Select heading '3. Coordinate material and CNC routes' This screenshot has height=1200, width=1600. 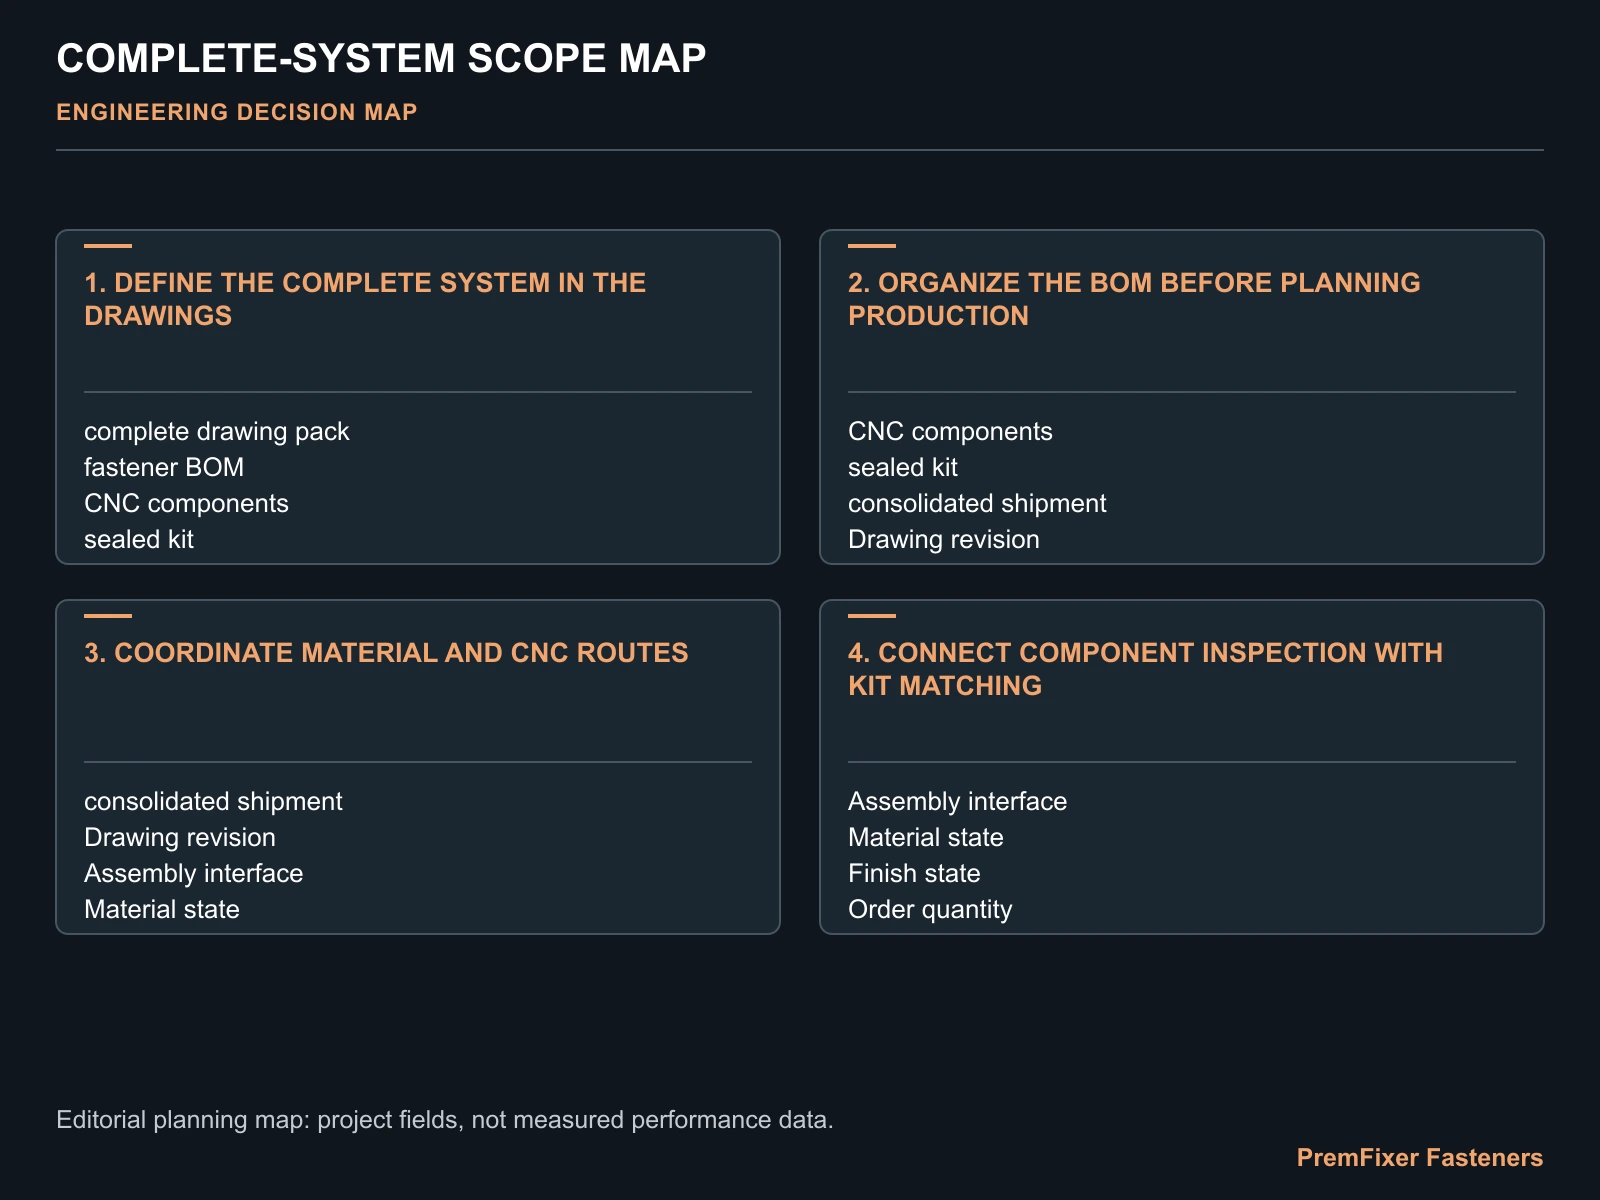tap(386, 653)
